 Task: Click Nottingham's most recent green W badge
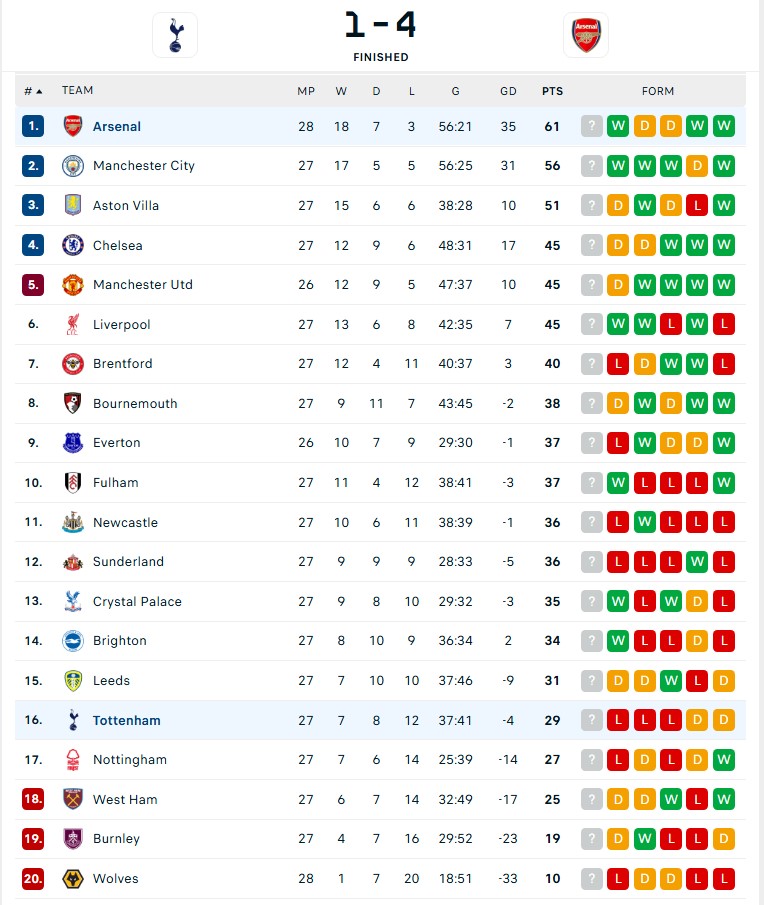724,760
